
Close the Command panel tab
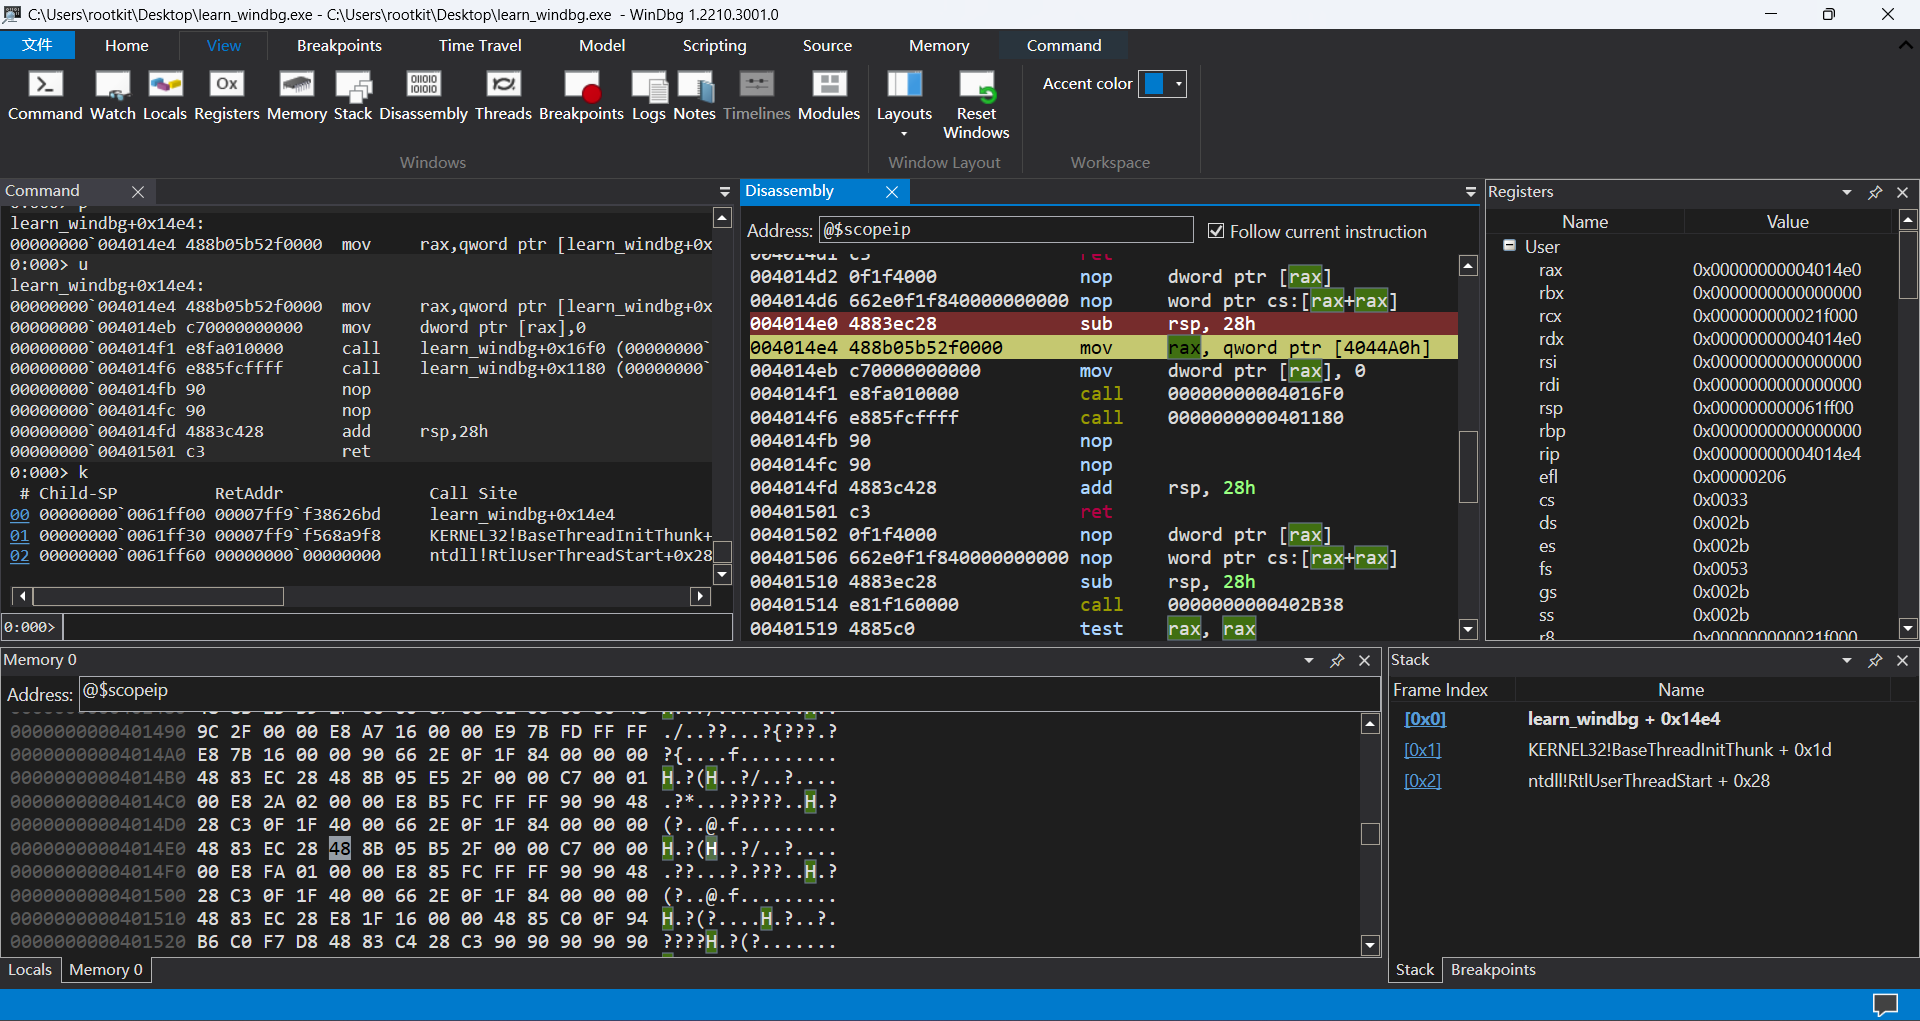[138, 191]
